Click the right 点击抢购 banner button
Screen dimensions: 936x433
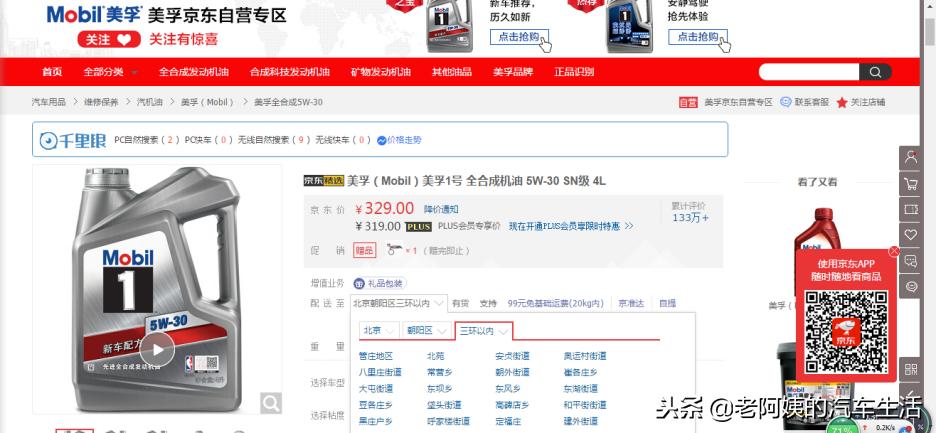click(698, 37)
